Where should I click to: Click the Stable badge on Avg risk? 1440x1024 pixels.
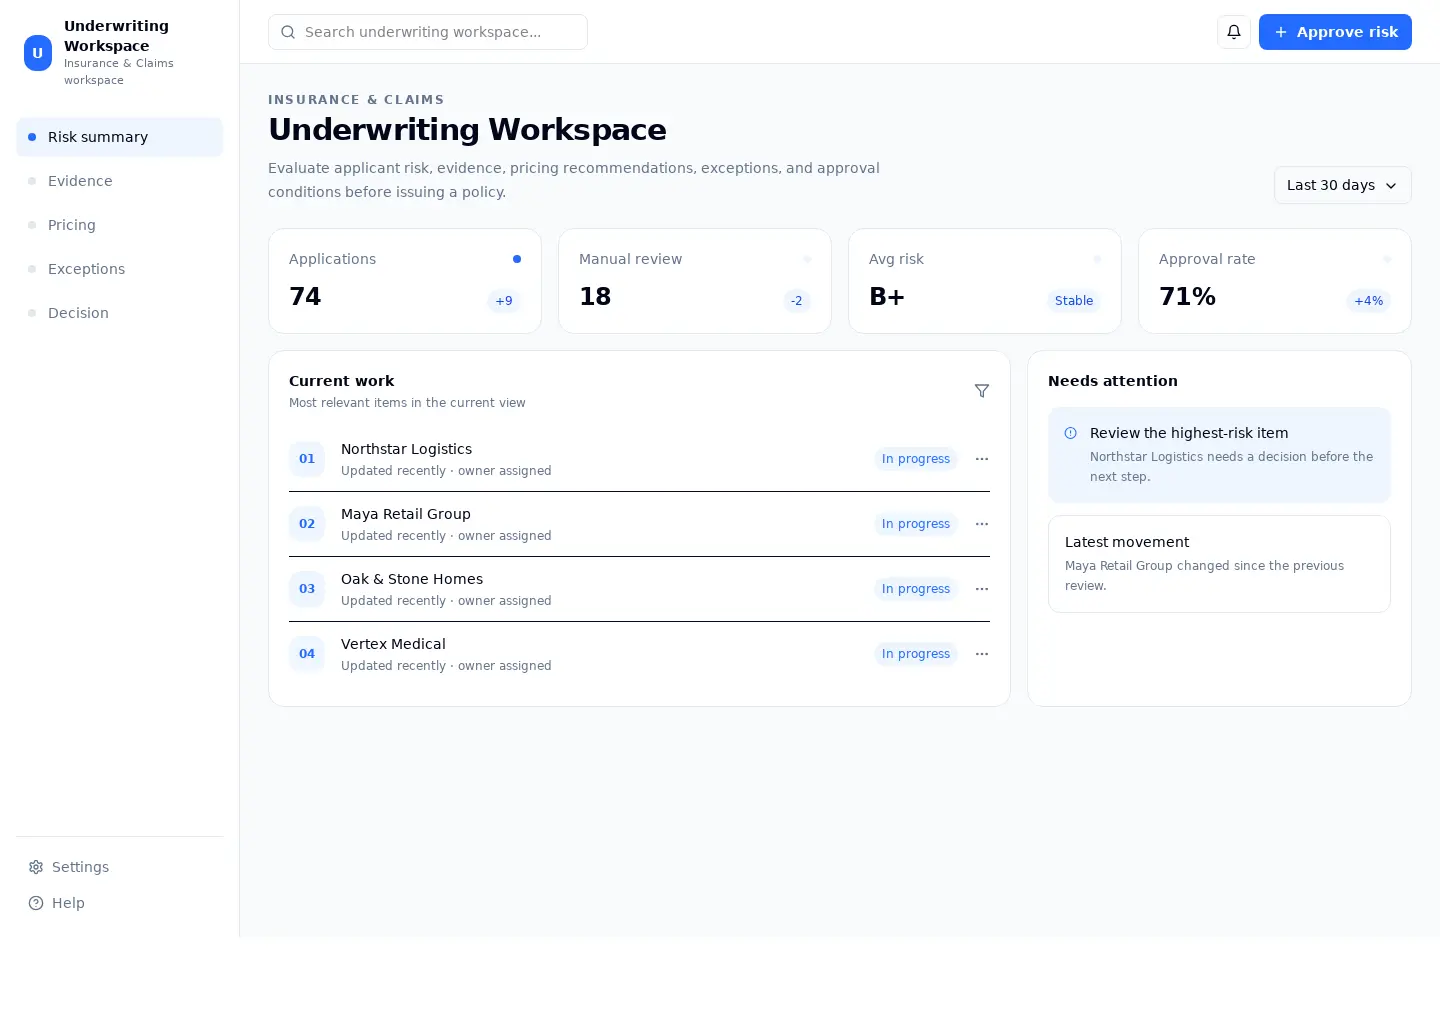tap(1074, 301)
